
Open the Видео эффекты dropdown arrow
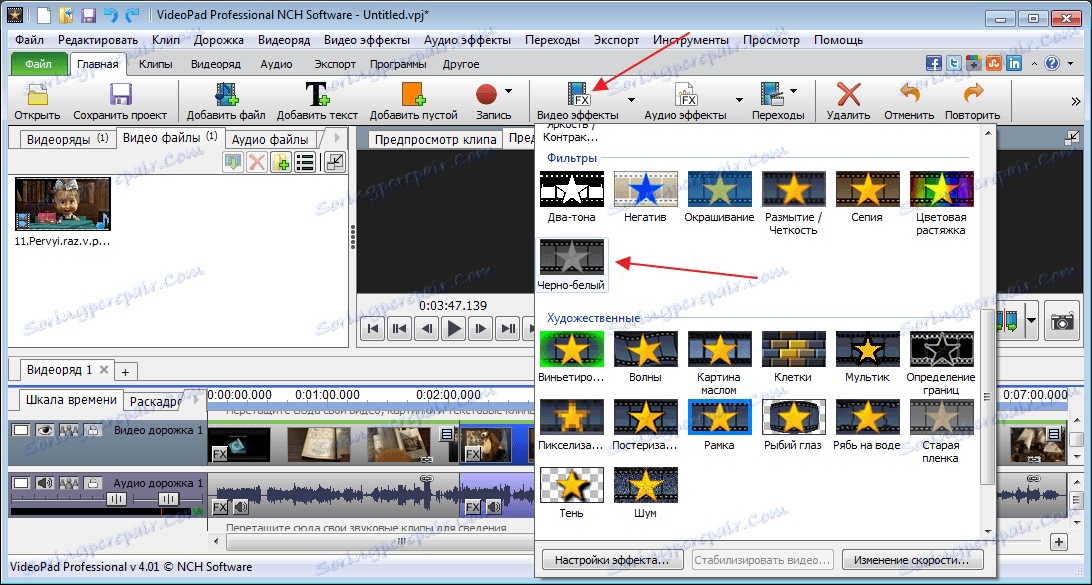[631, 100]
